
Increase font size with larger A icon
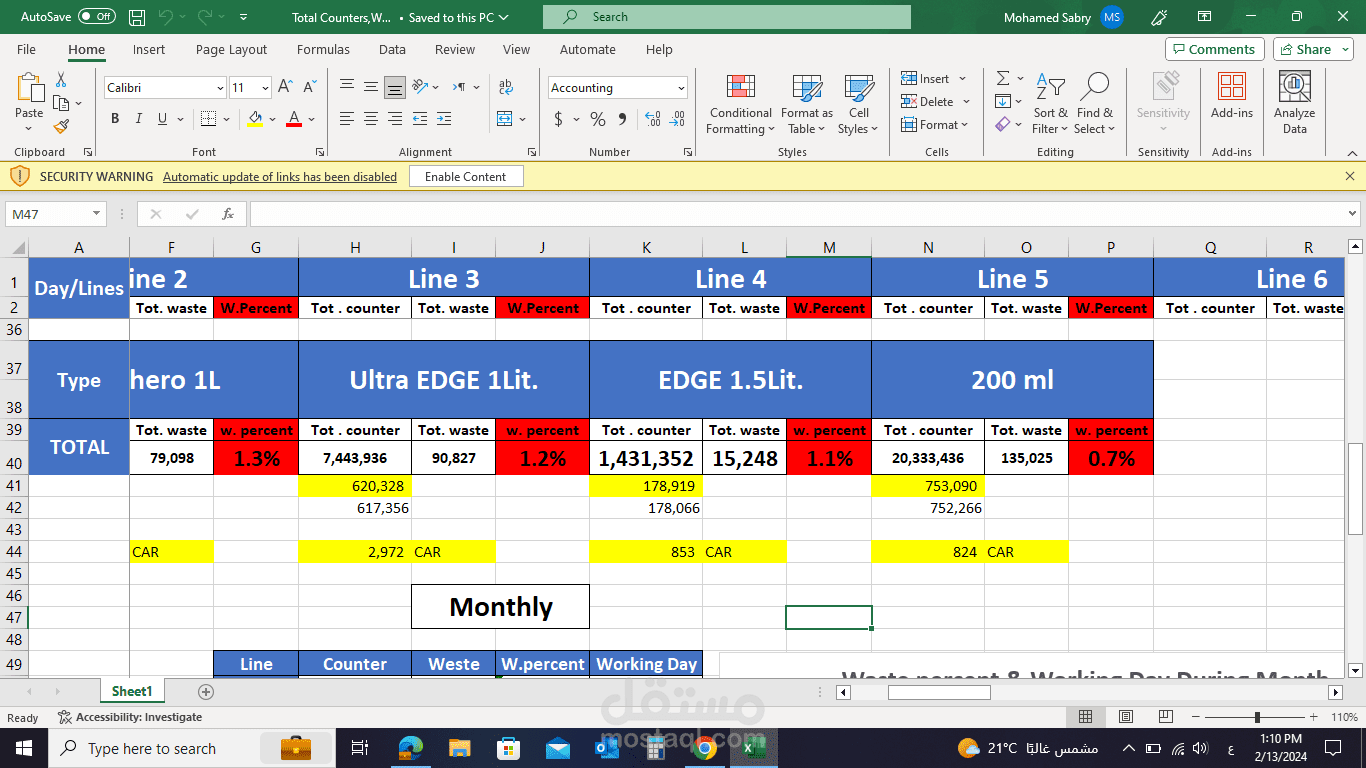285,87
